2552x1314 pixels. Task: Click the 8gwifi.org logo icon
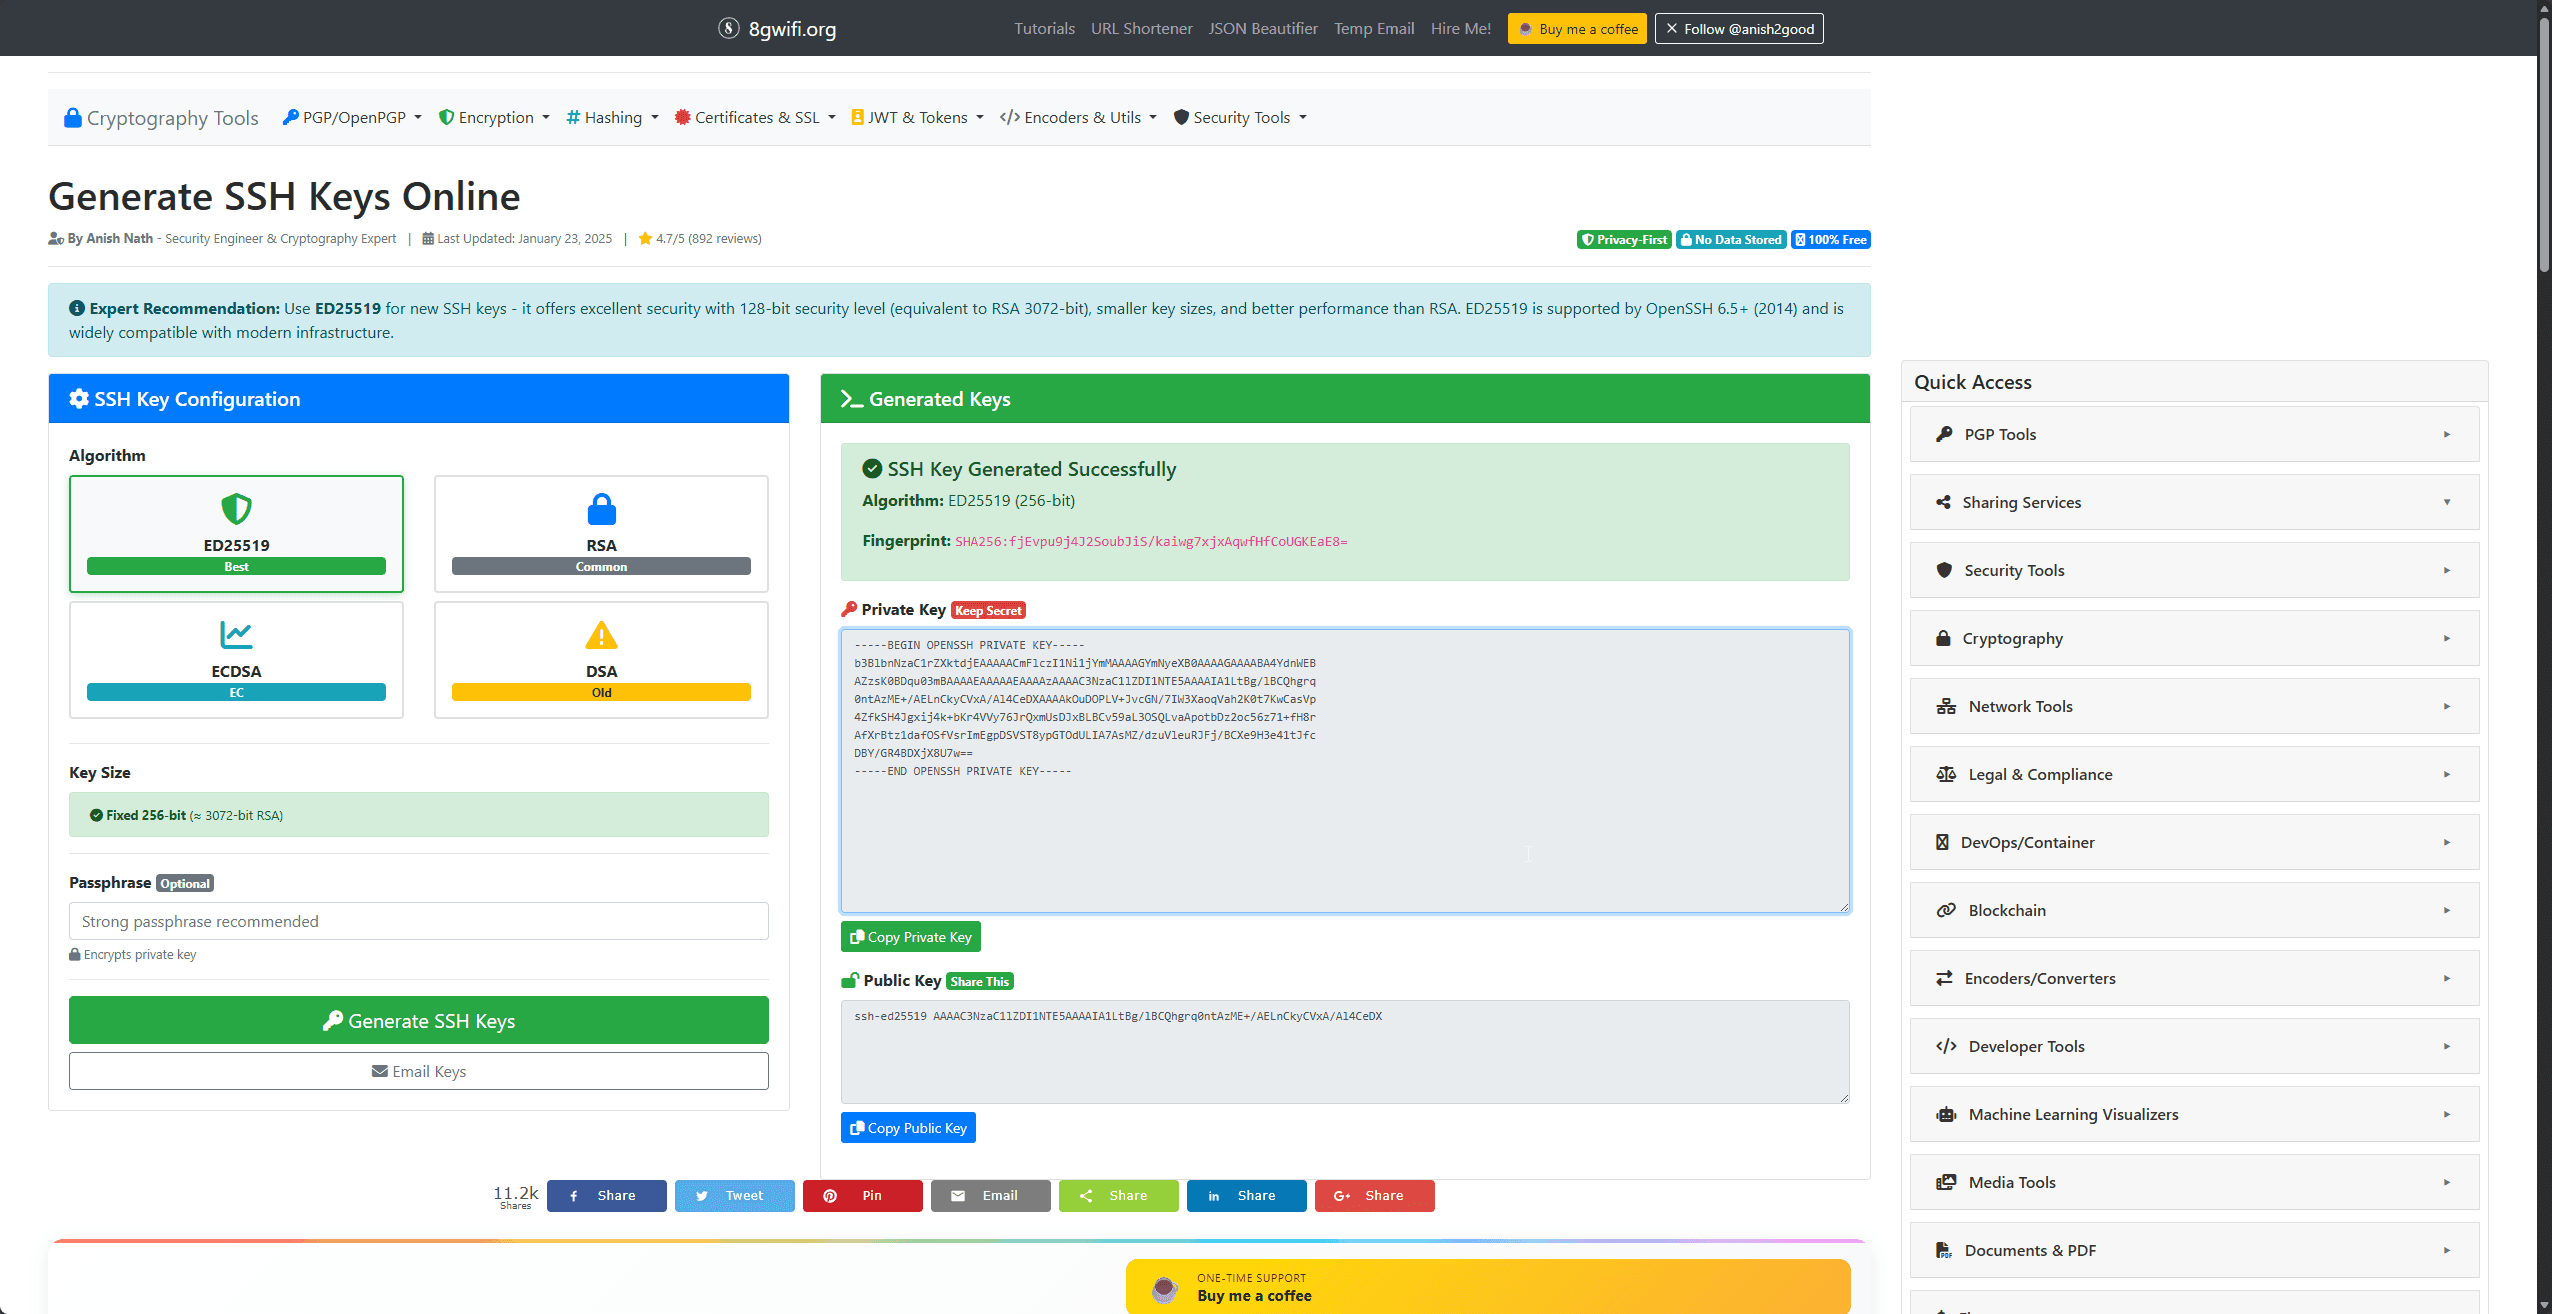(x=729, y=28)
